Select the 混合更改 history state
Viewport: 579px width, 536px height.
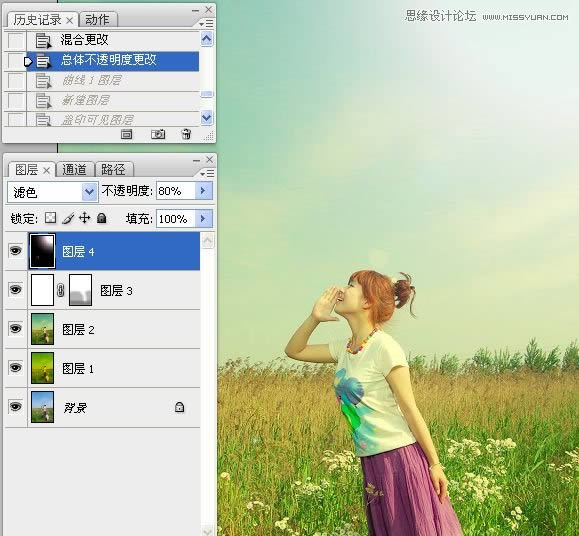click(x=102, y=40)
